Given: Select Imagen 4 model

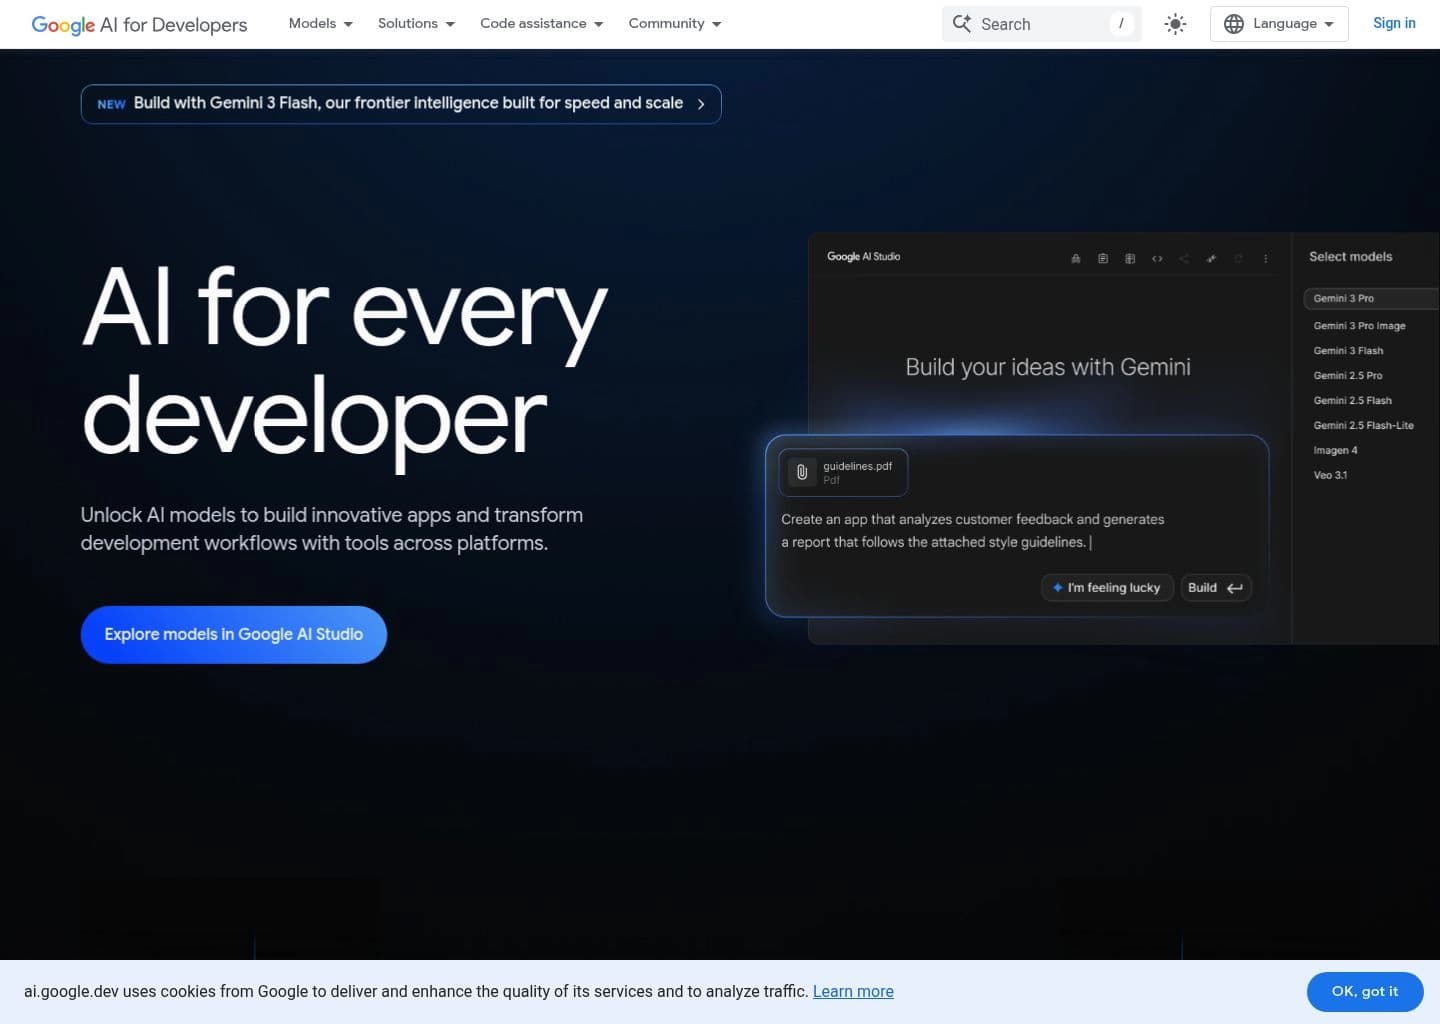Looking at the screenshot, I should click(1335, 451).
